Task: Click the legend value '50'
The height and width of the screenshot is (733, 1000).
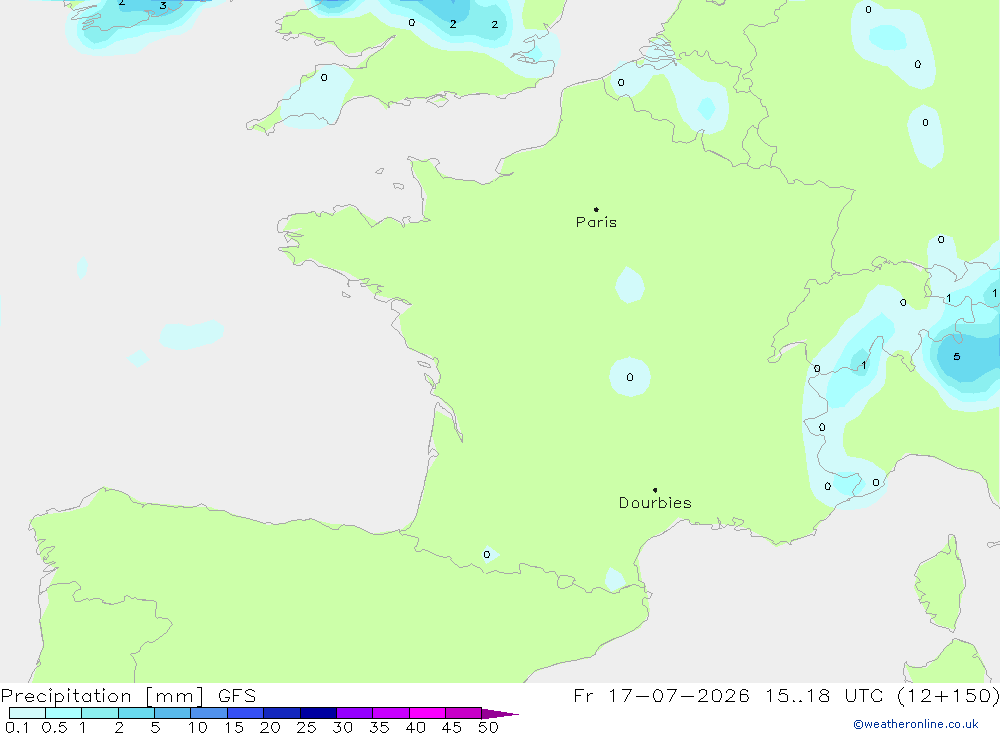Action: [488, 727]
